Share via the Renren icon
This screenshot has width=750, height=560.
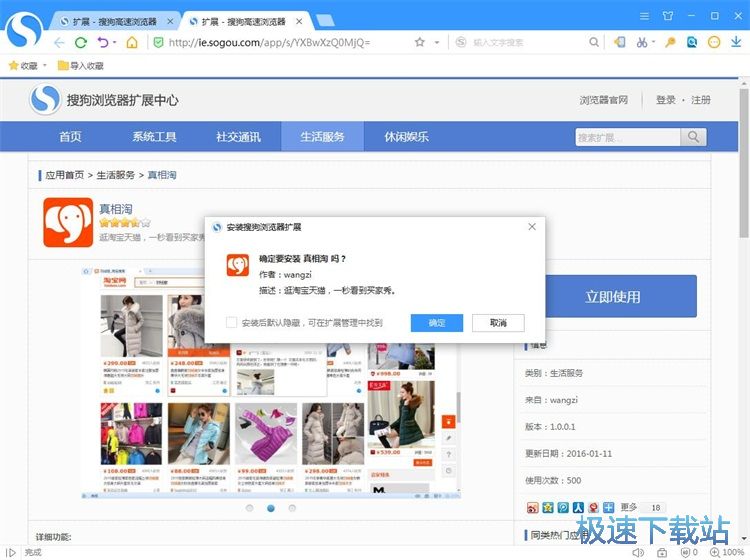[x=578, y=507]
